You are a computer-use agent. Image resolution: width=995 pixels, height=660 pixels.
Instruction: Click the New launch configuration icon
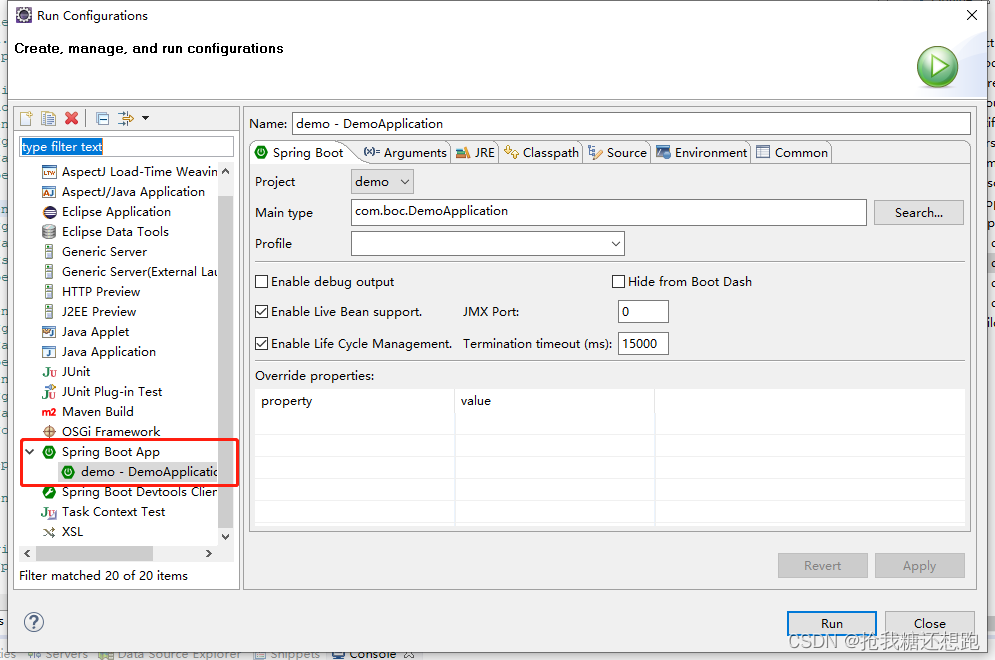26,118
